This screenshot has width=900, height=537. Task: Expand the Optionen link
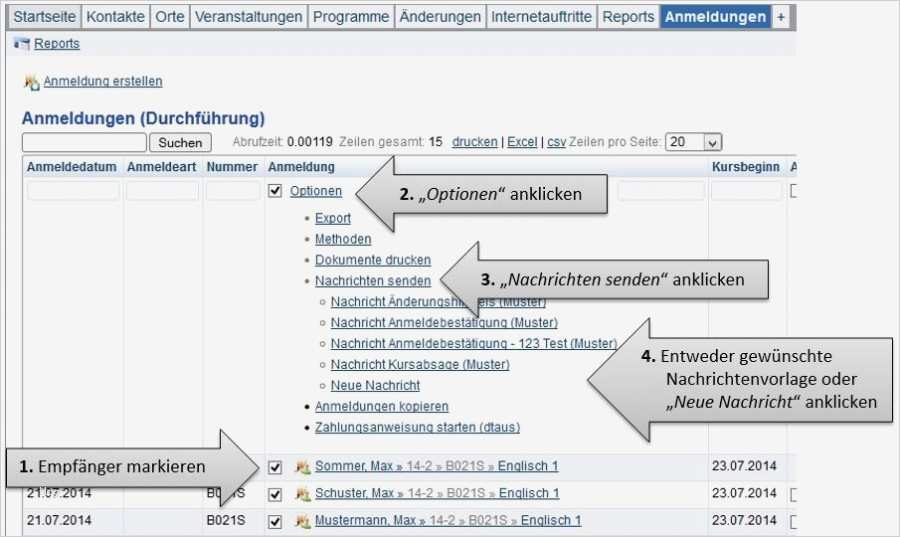tap(316, 191)
